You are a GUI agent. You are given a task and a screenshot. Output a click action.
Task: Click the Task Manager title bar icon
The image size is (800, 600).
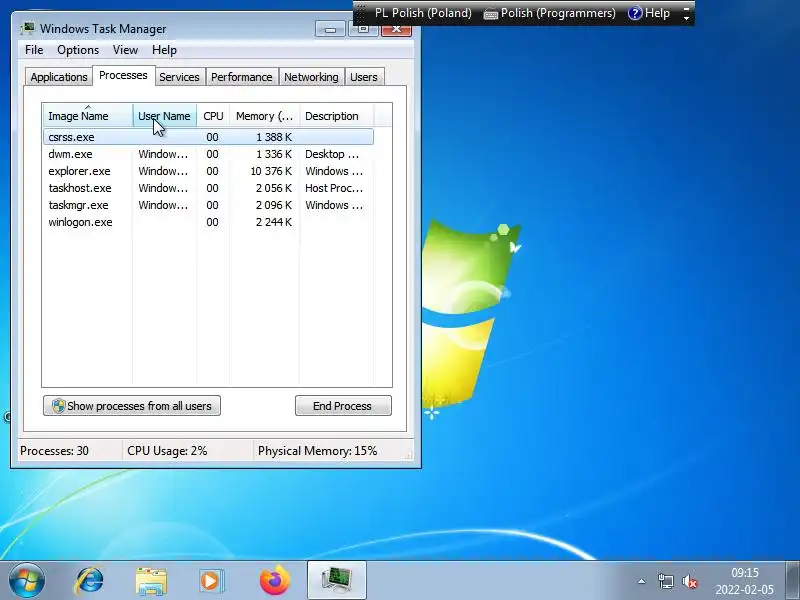point(28,29)
